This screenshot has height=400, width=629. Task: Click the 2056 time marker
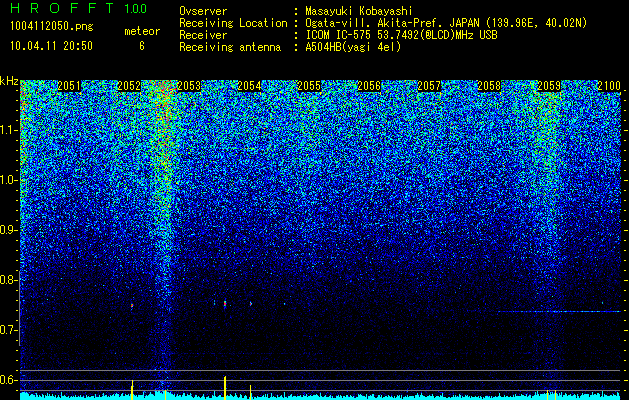[369, 86]
